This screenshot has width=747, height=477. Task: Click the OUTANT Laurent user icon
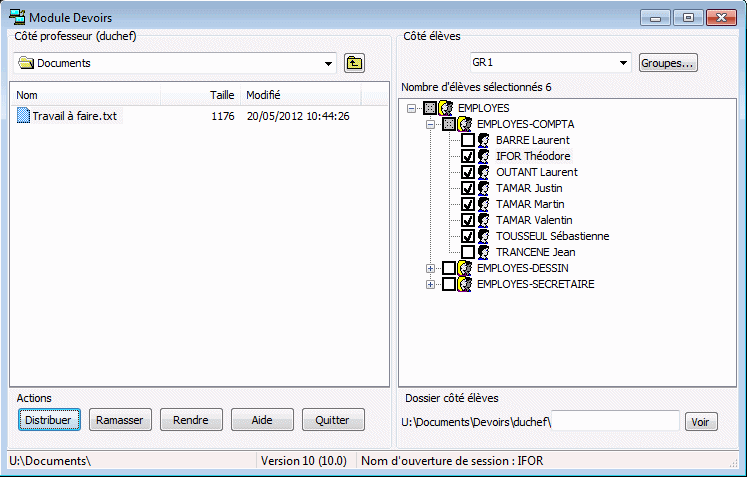point(484,172)
